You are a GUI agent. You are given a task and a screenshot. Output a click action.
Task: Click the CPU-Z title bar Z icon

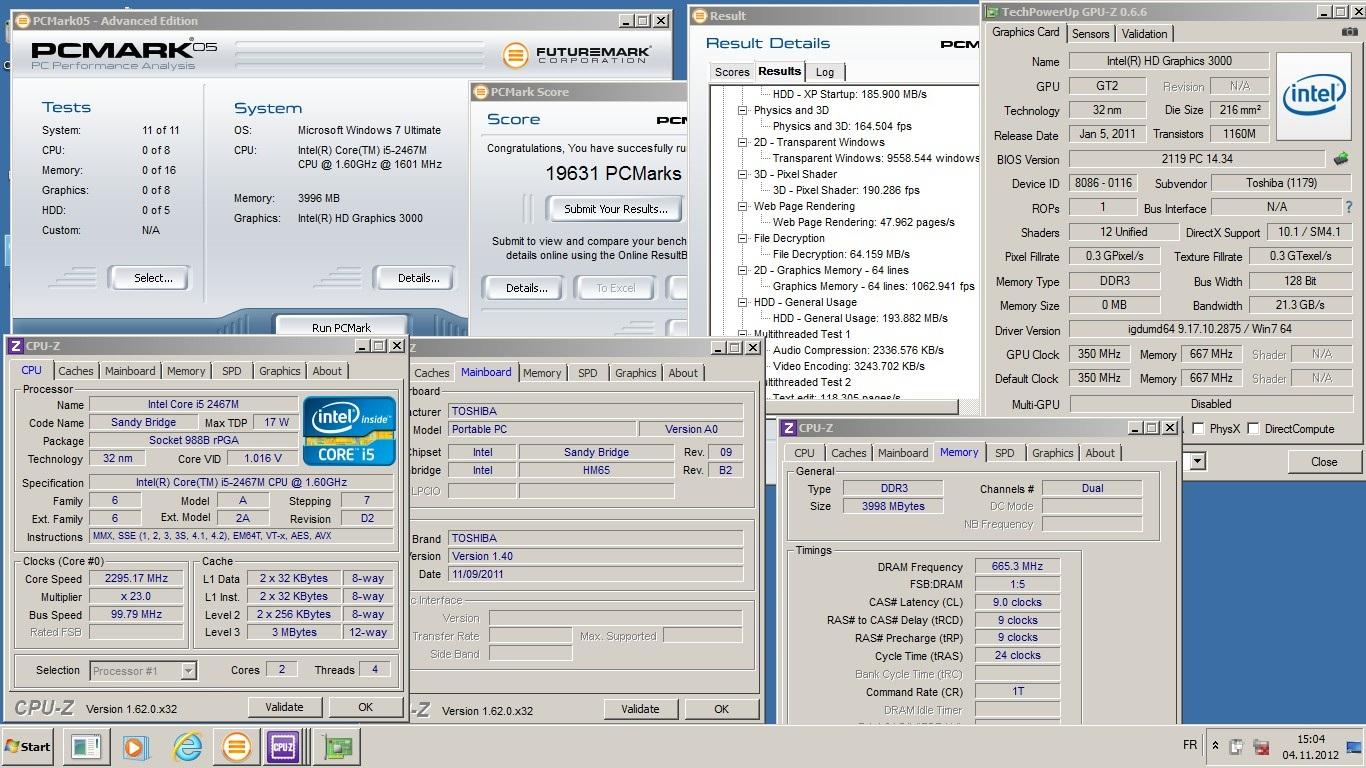15,346
